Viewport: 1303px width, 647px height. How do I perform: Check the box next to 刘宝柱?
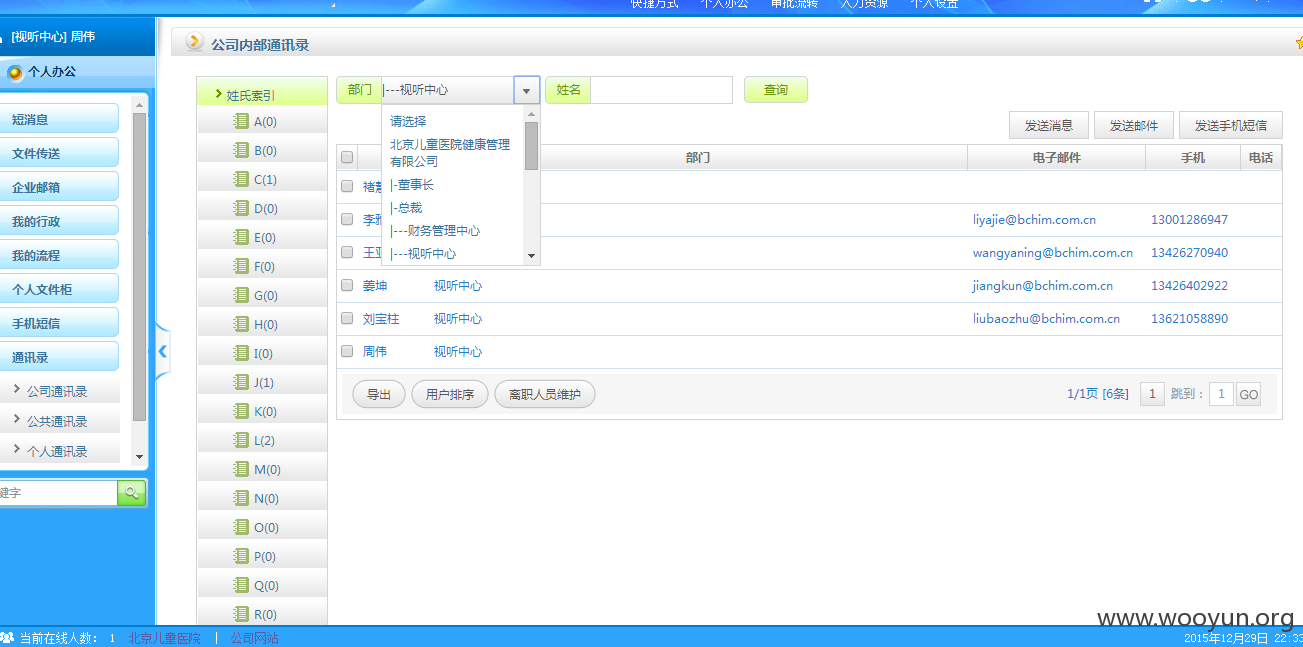coord(347,318)
